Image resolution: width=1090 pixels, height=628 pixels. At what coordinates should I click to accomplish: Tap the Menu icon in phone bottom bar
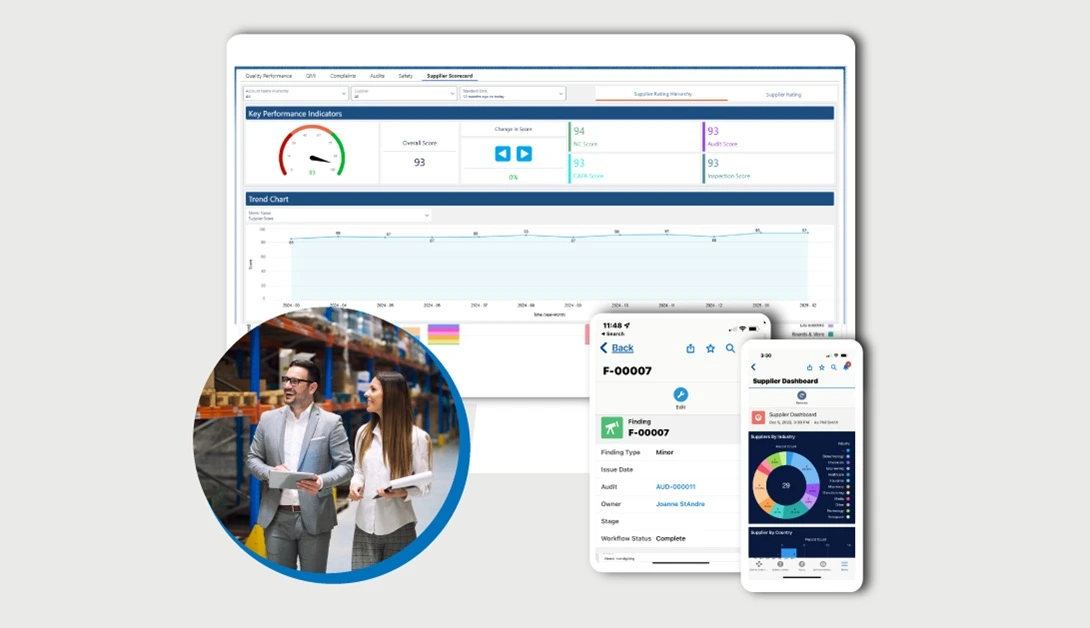coord(844,564)
